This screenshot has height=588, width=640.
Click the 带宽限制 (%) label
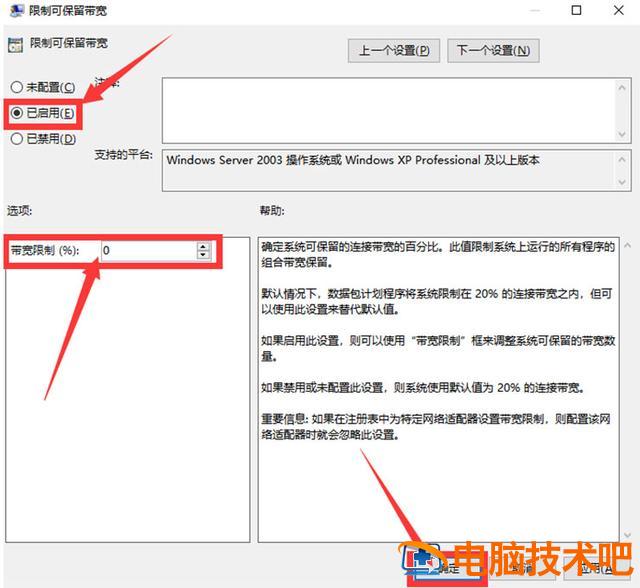pyautogui.click(x=44, y=250)
